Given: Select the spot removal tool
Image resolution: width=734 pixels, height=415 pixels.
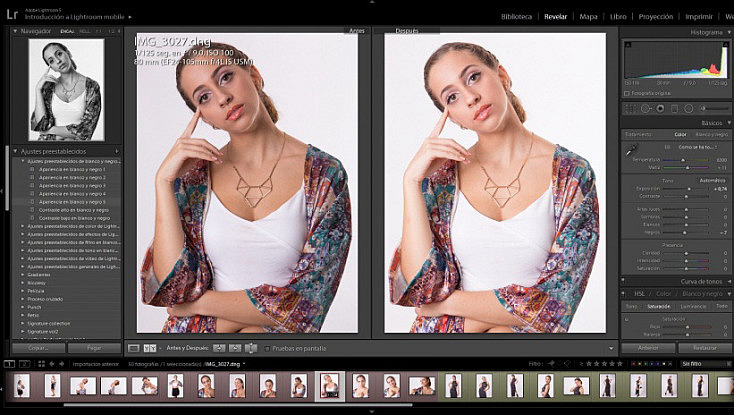Looking at the screenshot, I should click(646, 108).
